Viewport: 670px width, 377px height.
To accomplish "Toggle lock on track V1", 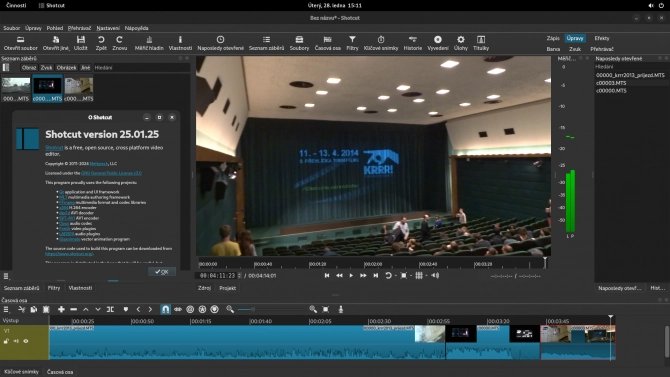I will tap(6, 341).
